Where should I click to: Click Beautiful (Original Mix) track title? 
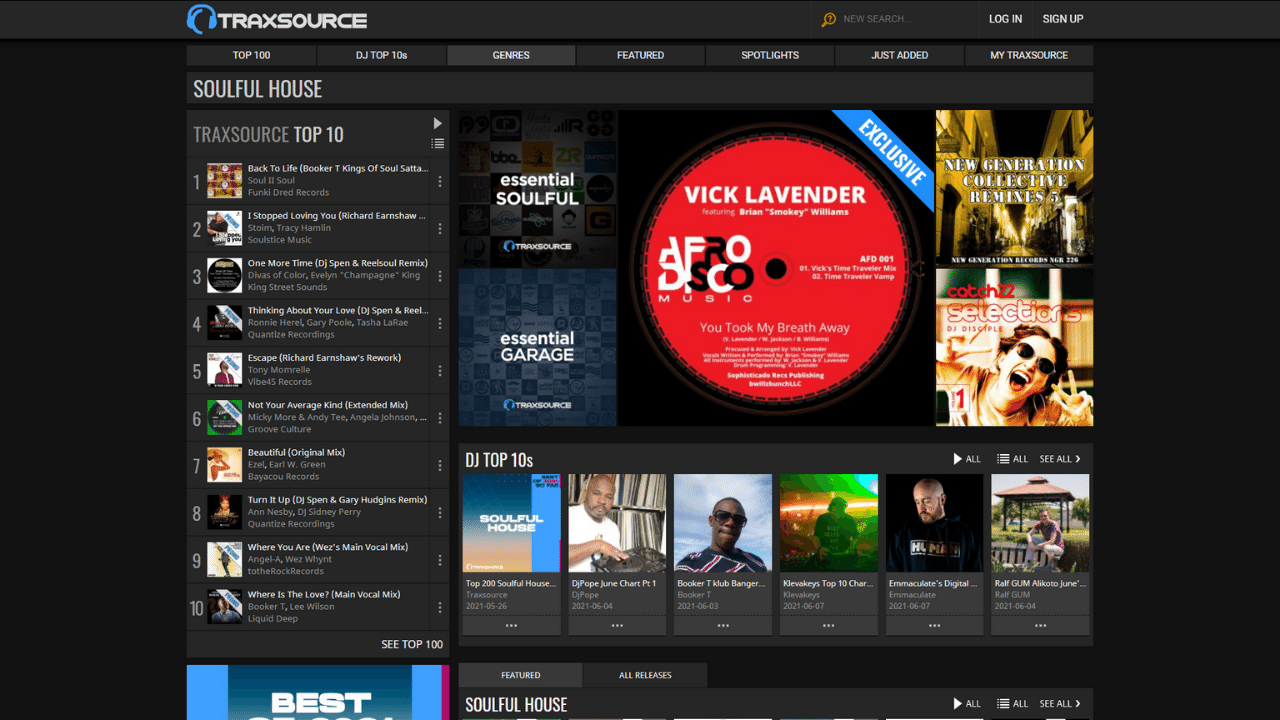point(296,452)
